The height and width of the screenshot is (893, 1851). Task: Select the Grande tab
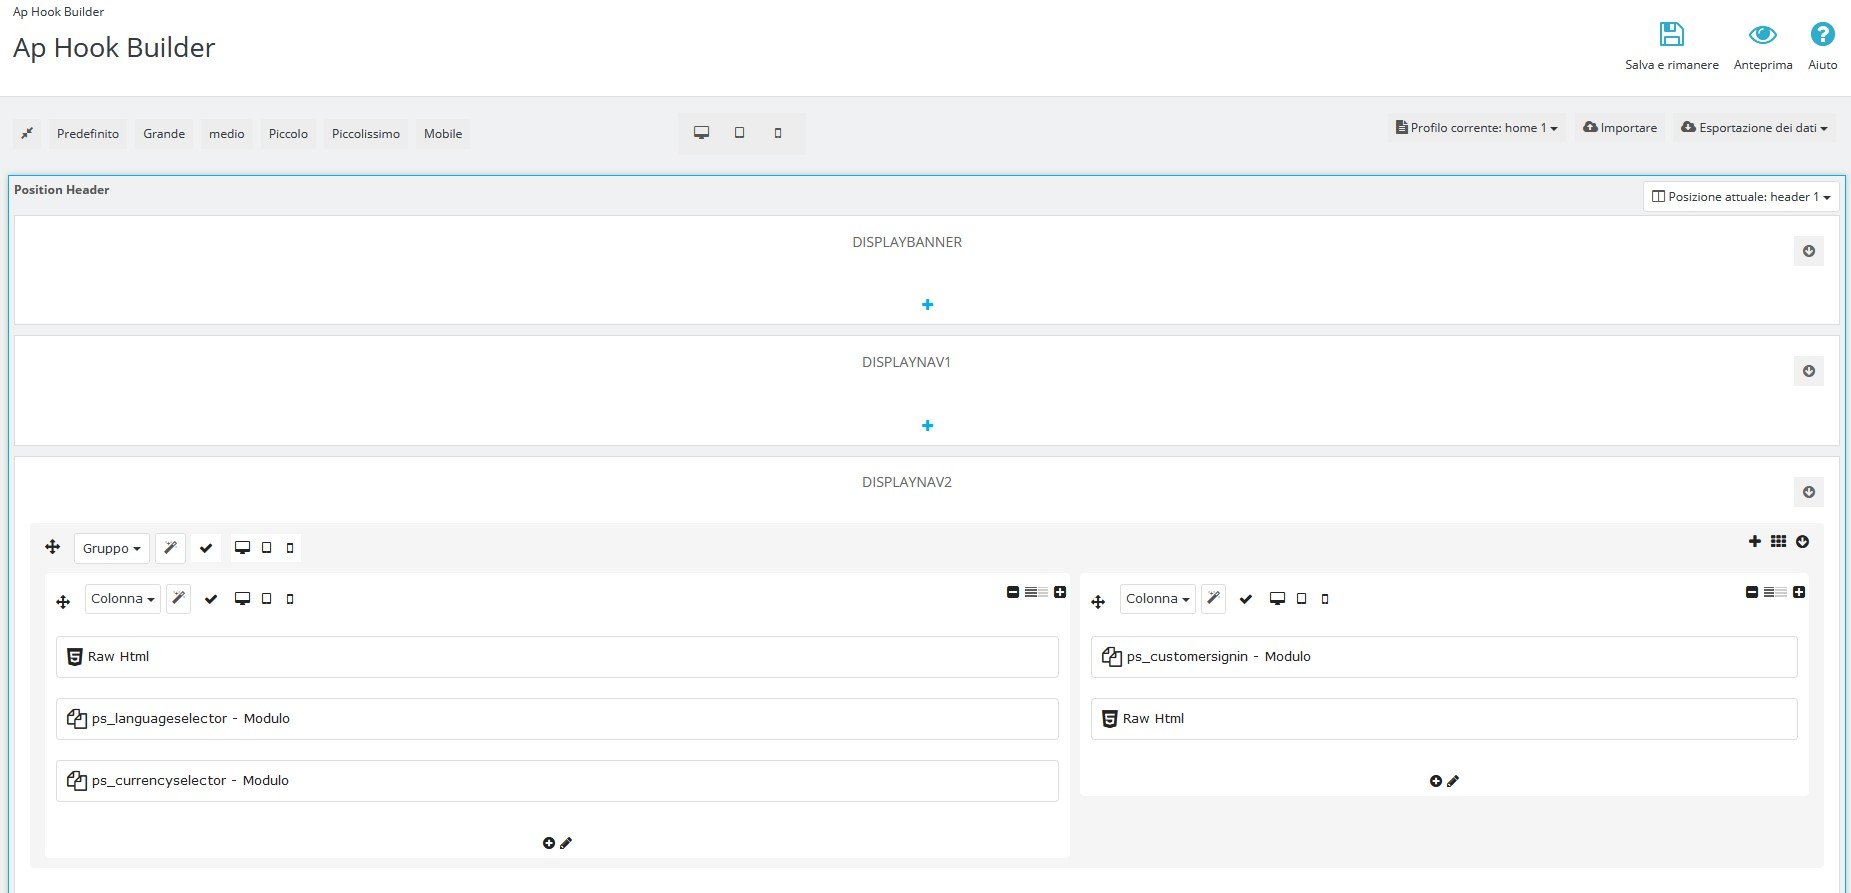pyautogui.click(x=164, y=134)
